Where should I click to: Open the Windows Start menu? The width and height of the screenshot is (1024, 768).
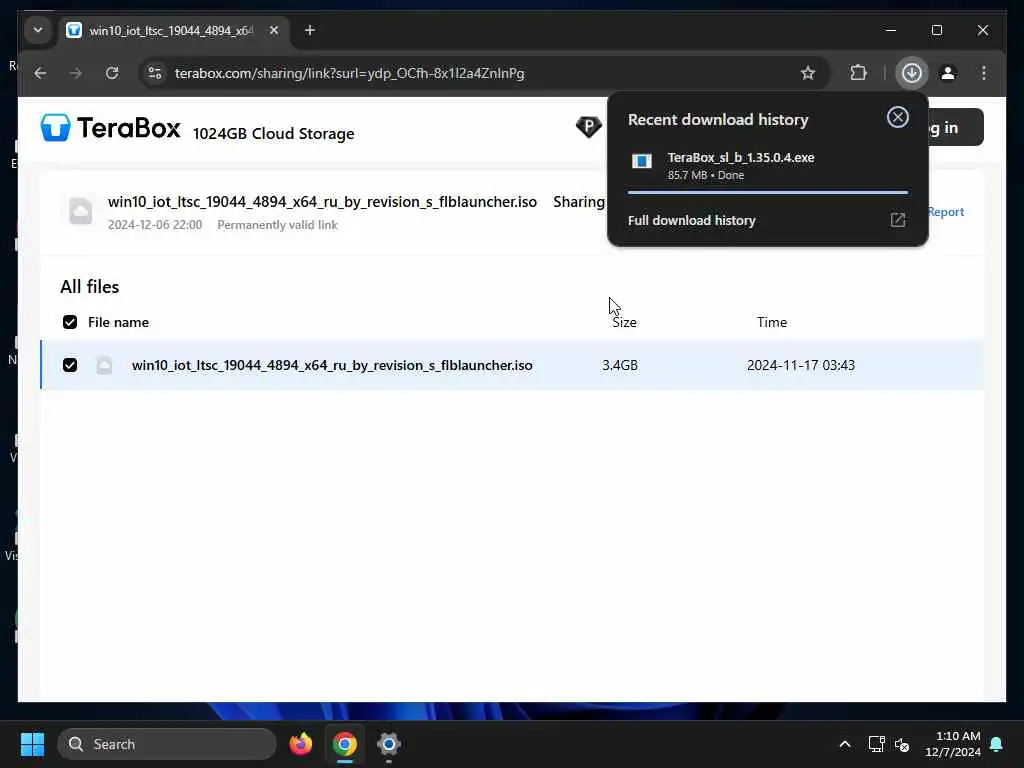(32, 744)
